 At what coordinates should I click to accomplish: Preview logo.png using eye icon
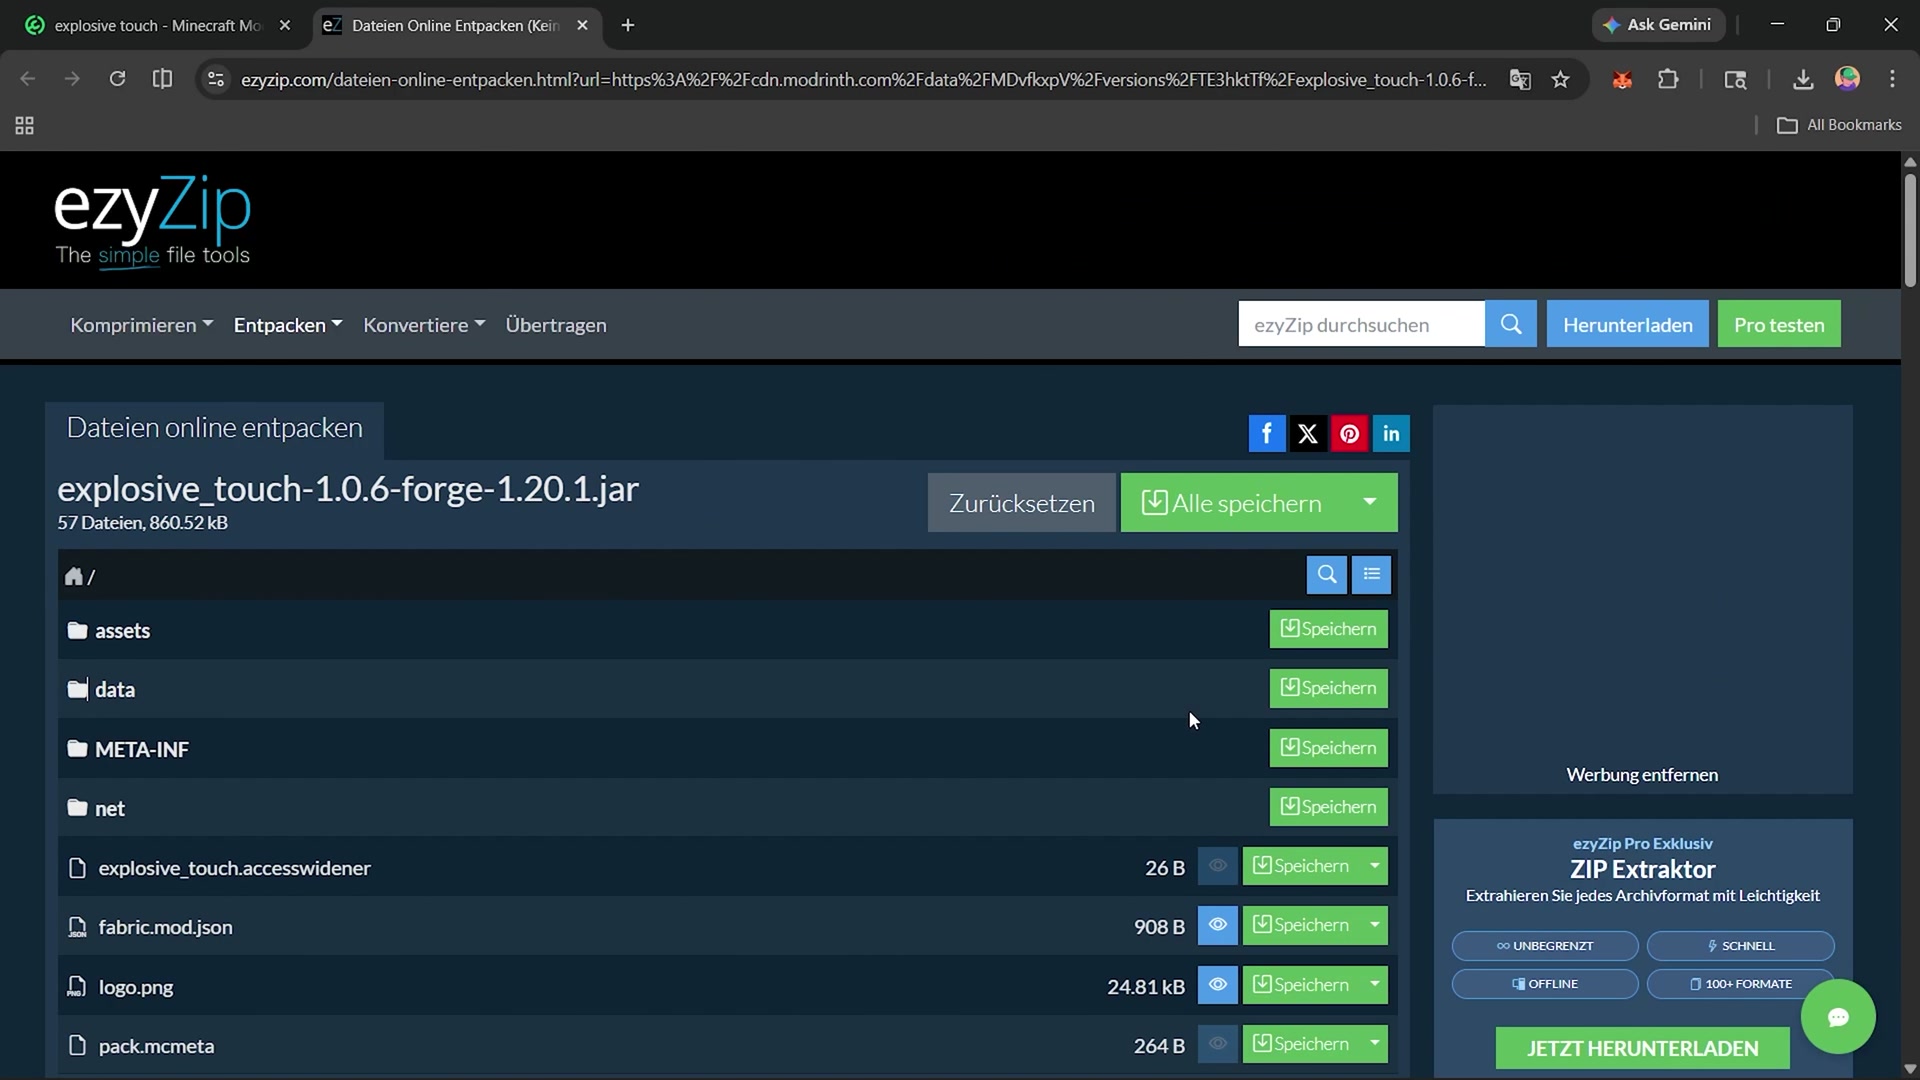tap(1217, 984)
